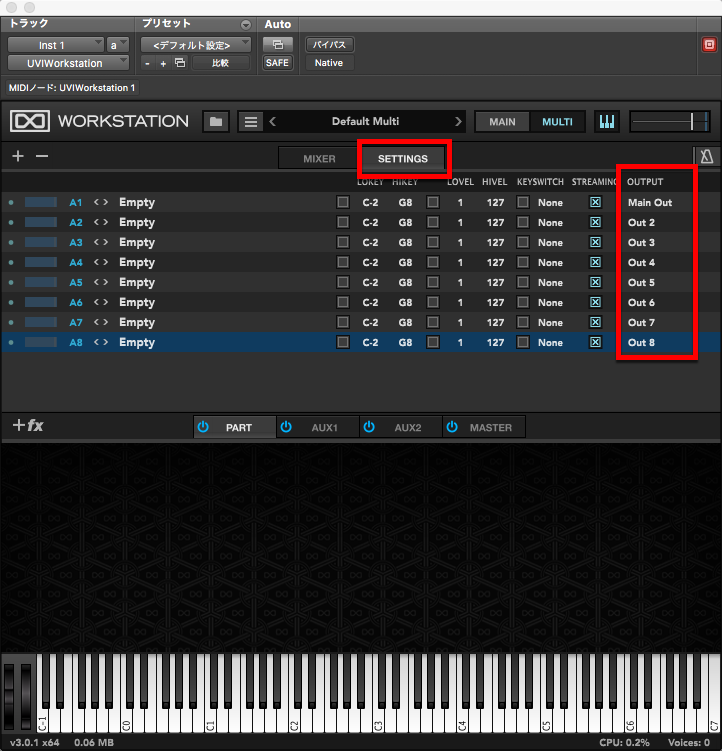
Task: Switch to the SETTINGS tab
Action: tap(402, 159)
